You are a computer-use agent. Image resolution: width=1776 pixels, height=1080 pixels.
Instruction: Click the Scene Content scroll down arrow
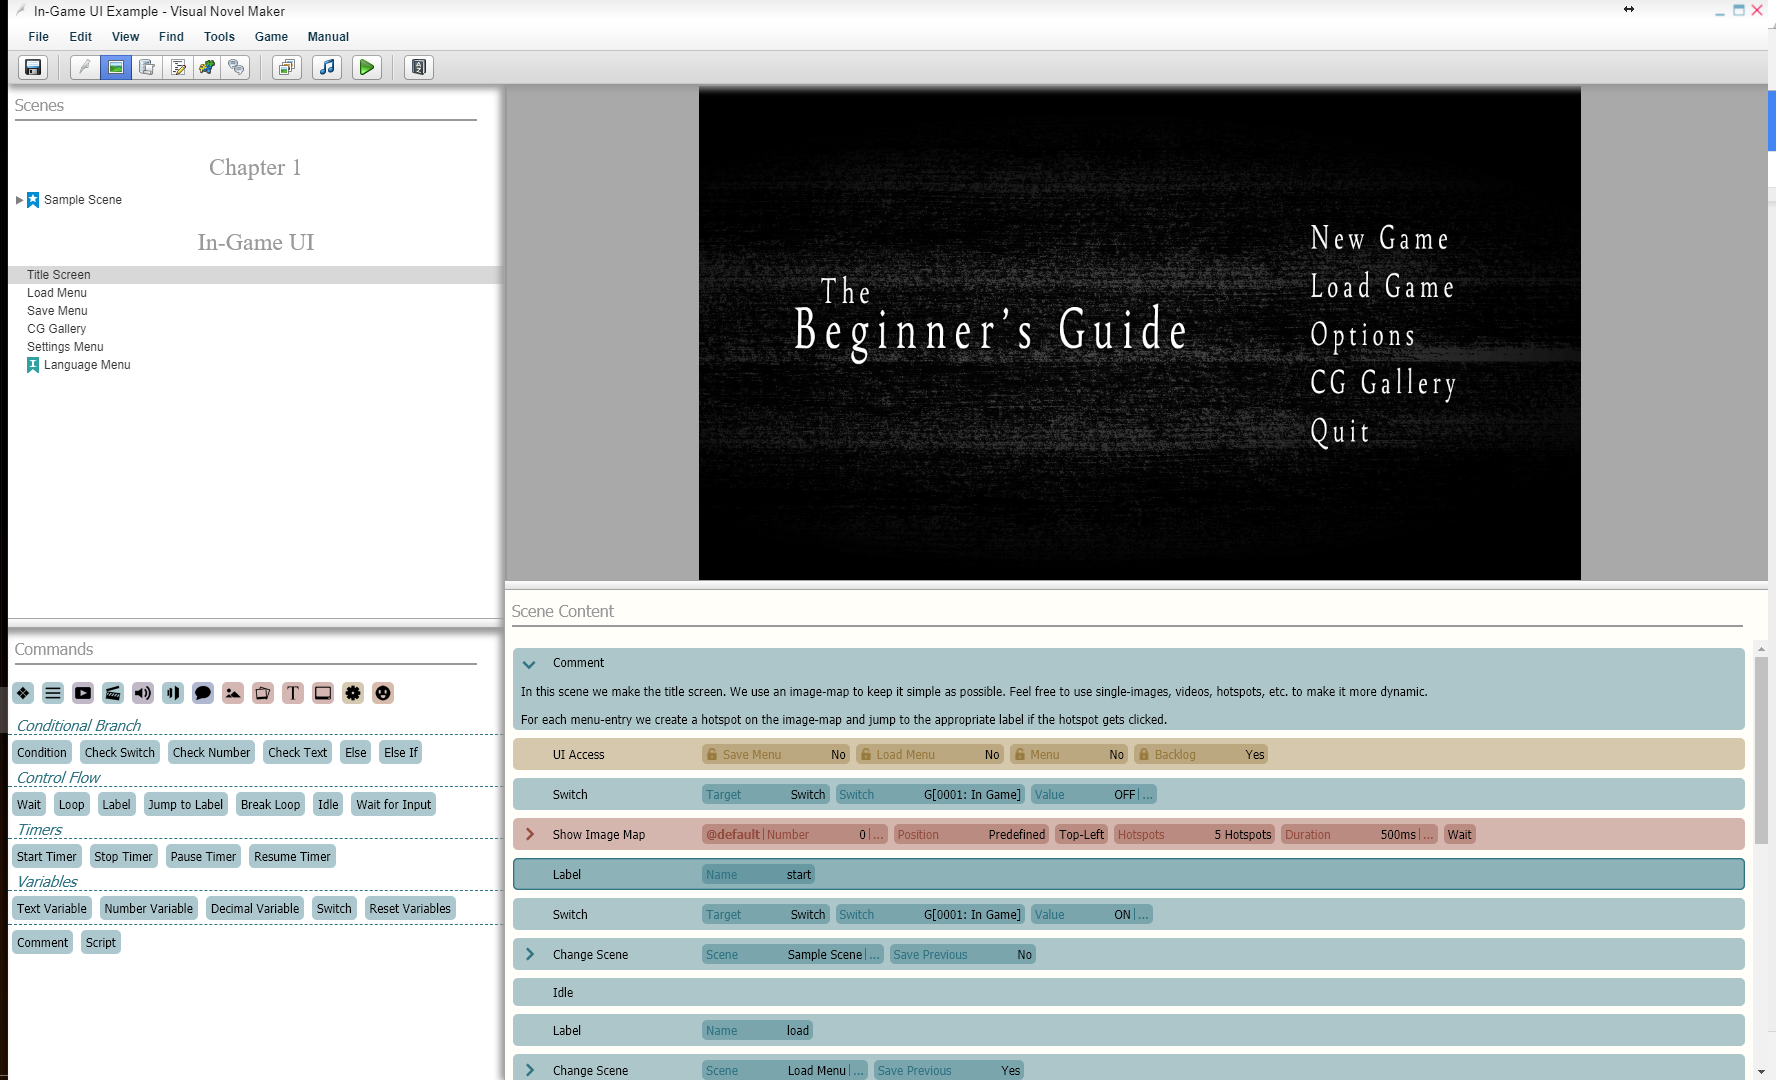(x=1761, y=1072)
